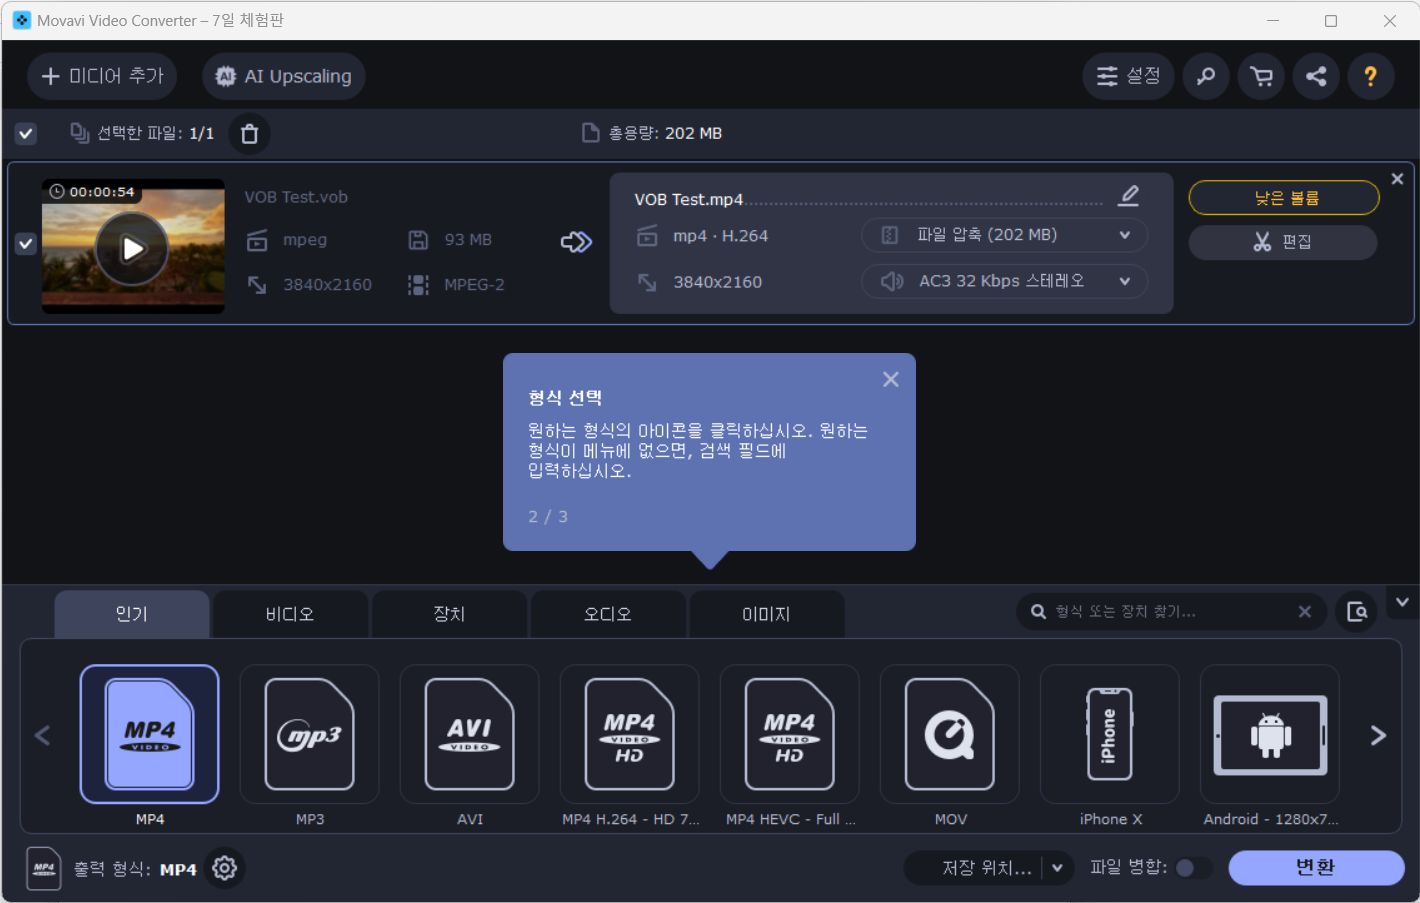
Task: Click the mp4 · H.264 output codec text
Action: pos(720,236)
